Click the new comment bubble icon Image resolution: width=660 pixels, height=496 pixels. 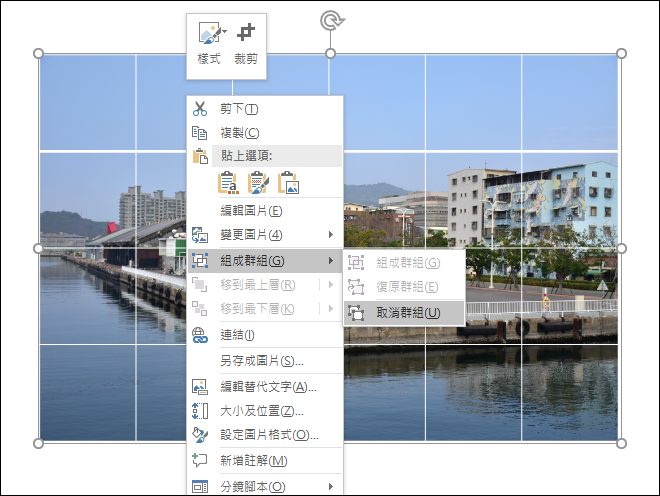click(x=200, y=460)
